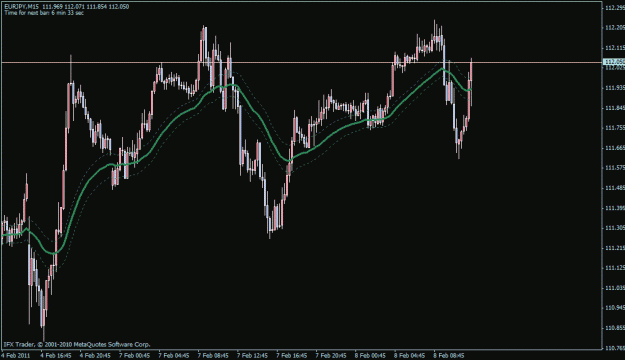Click the "8 Feb 08:45" time axis label

(x=449, y=355)
